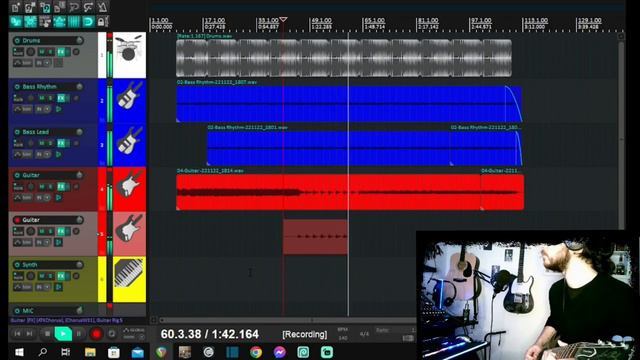Click the New Project toolbar icon
640x360 pixels.
16,7
